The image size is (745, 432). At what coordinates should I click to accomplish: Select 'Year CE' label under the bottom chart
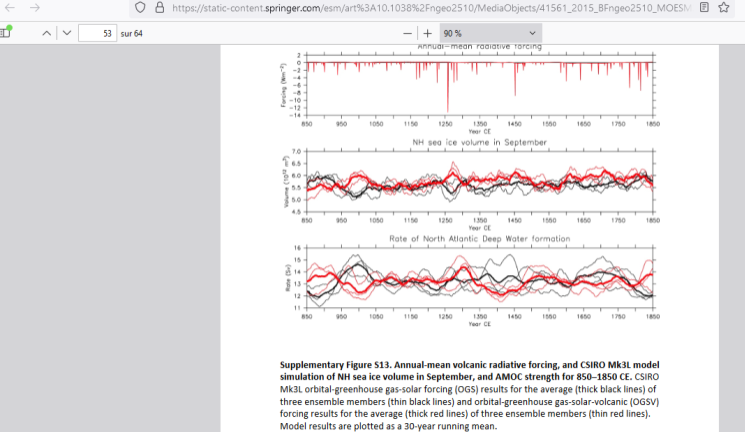click(x=479, y=324)
